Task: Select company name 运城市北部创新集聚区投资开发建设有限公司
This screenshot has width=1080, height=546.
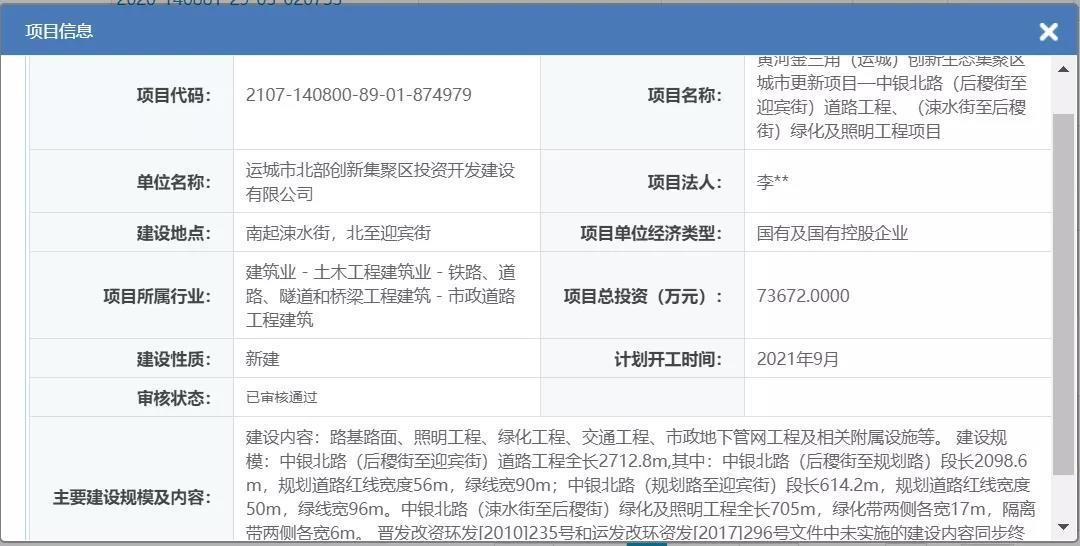Action: click(x=380, y=182)
